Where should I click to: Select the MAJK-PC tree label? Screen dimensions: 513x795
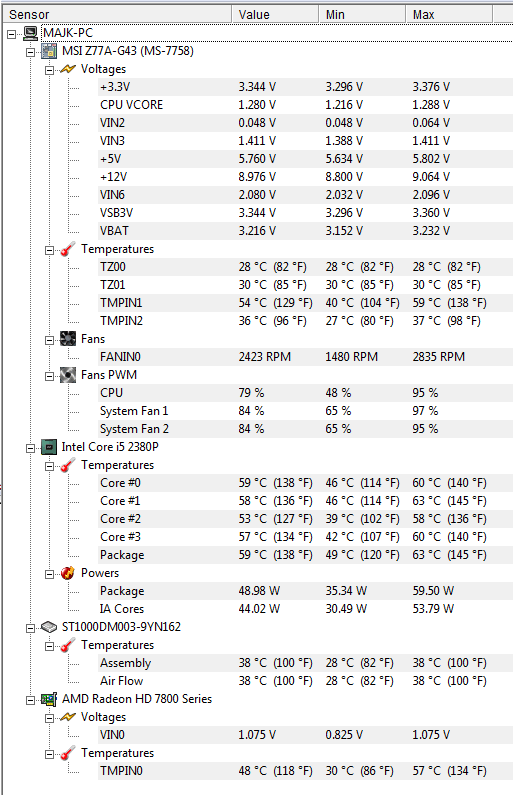pos(68,33)
